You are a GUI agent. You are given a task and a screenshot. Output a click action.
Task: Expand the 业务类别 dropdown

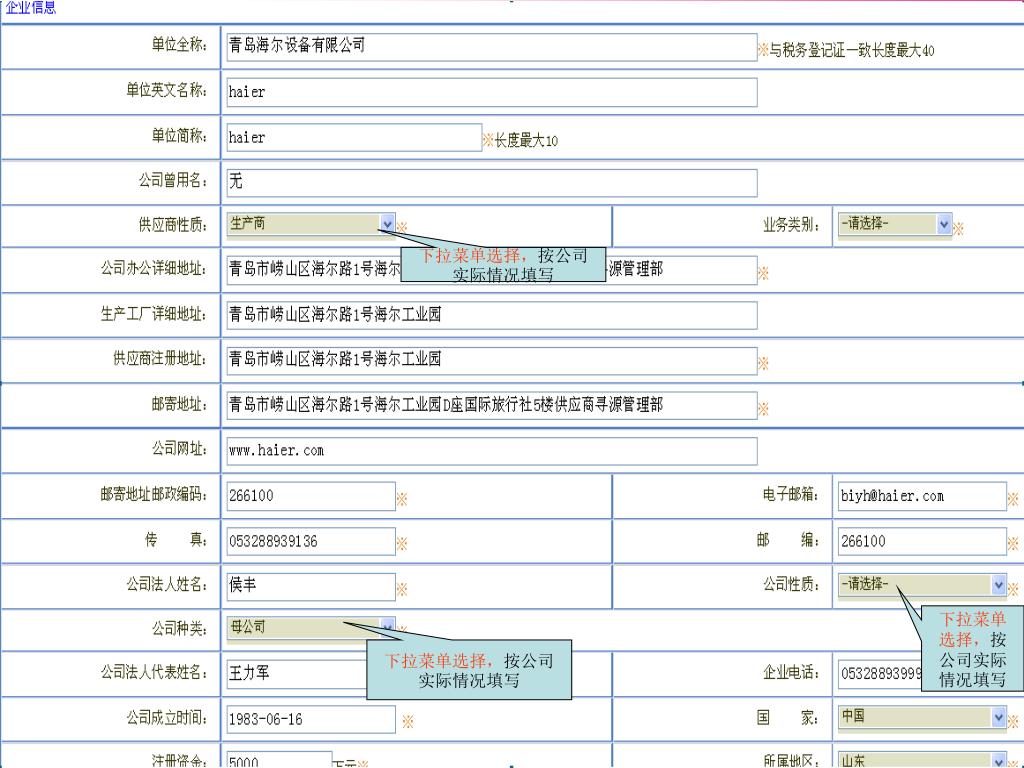(895, 224)
